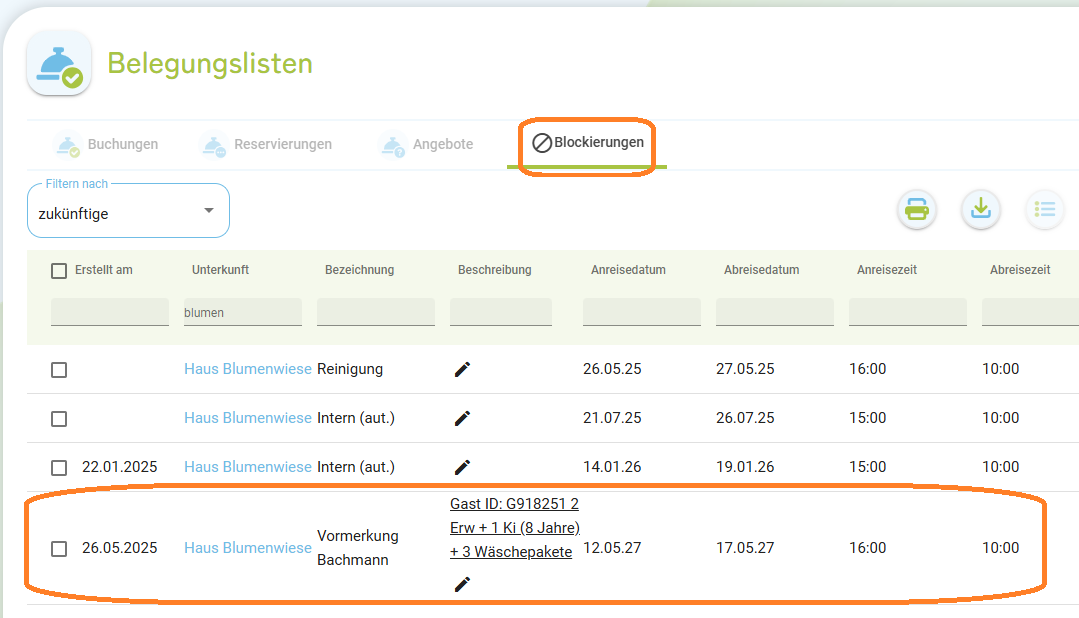Image resolution: width=1079 pixels, height=618 pixels.
Task: Select the Reinigung row checkbox
Action: [x=59, y=370]
